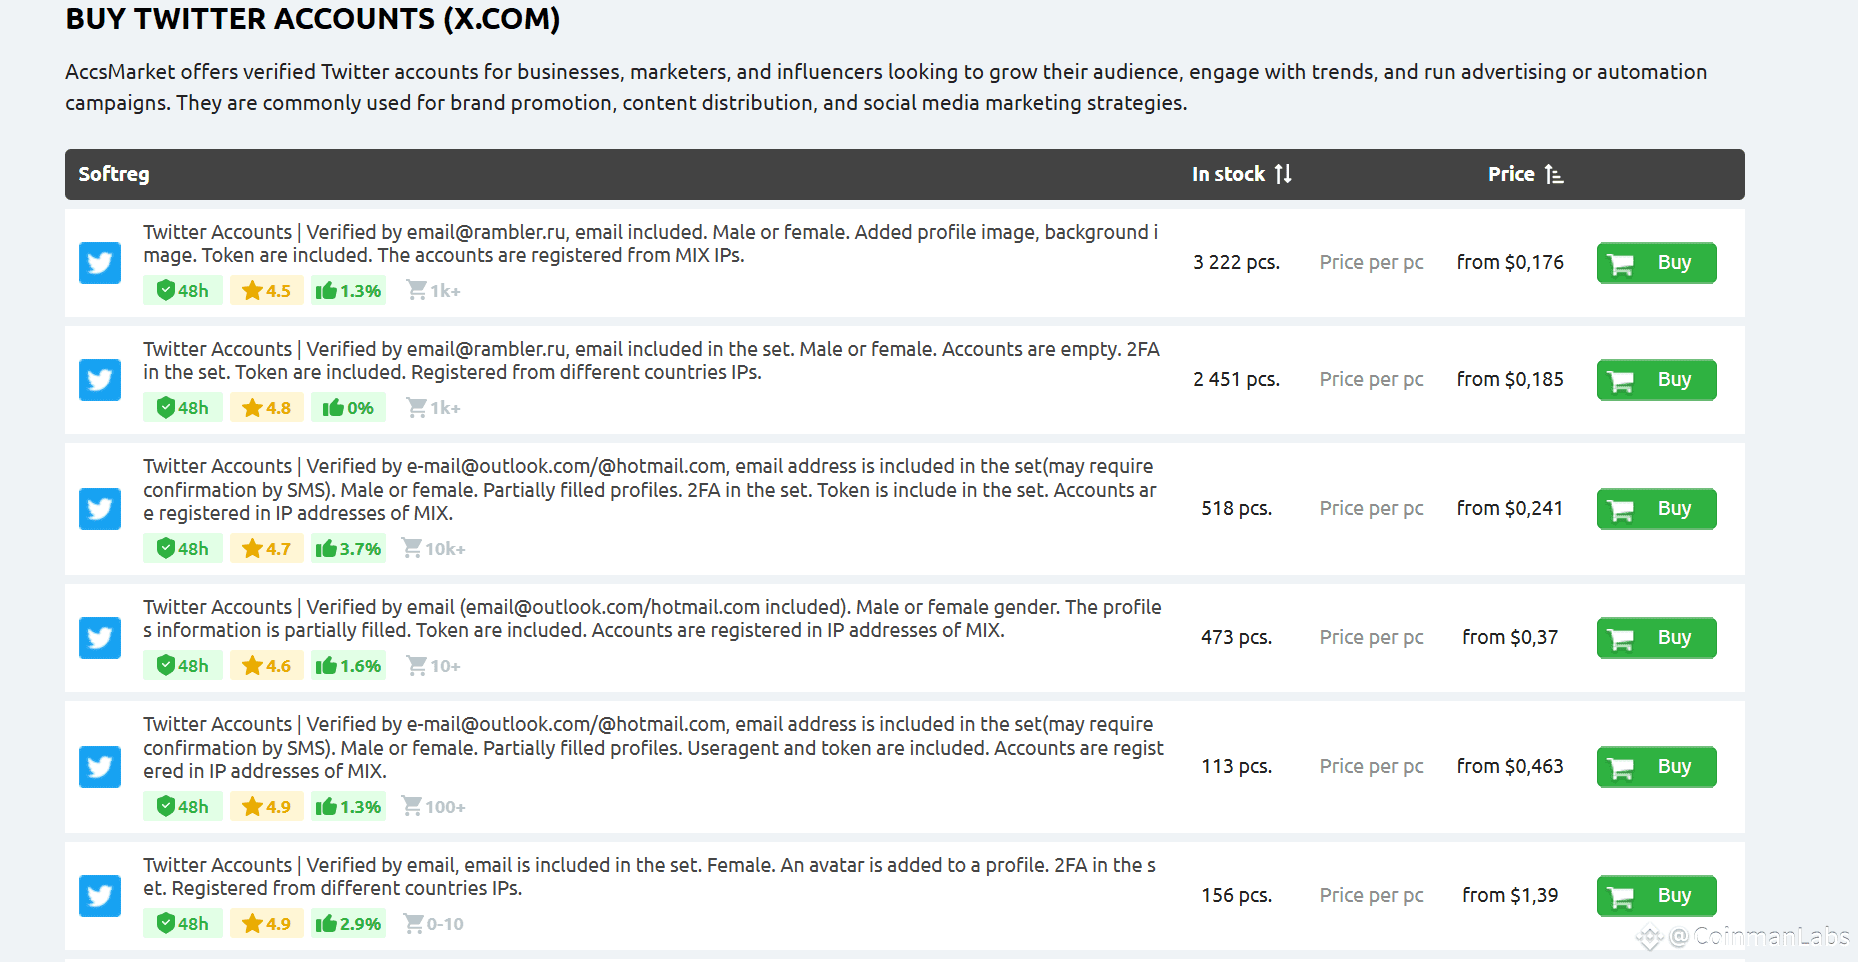Click the Softreg category header

point(114,174)
